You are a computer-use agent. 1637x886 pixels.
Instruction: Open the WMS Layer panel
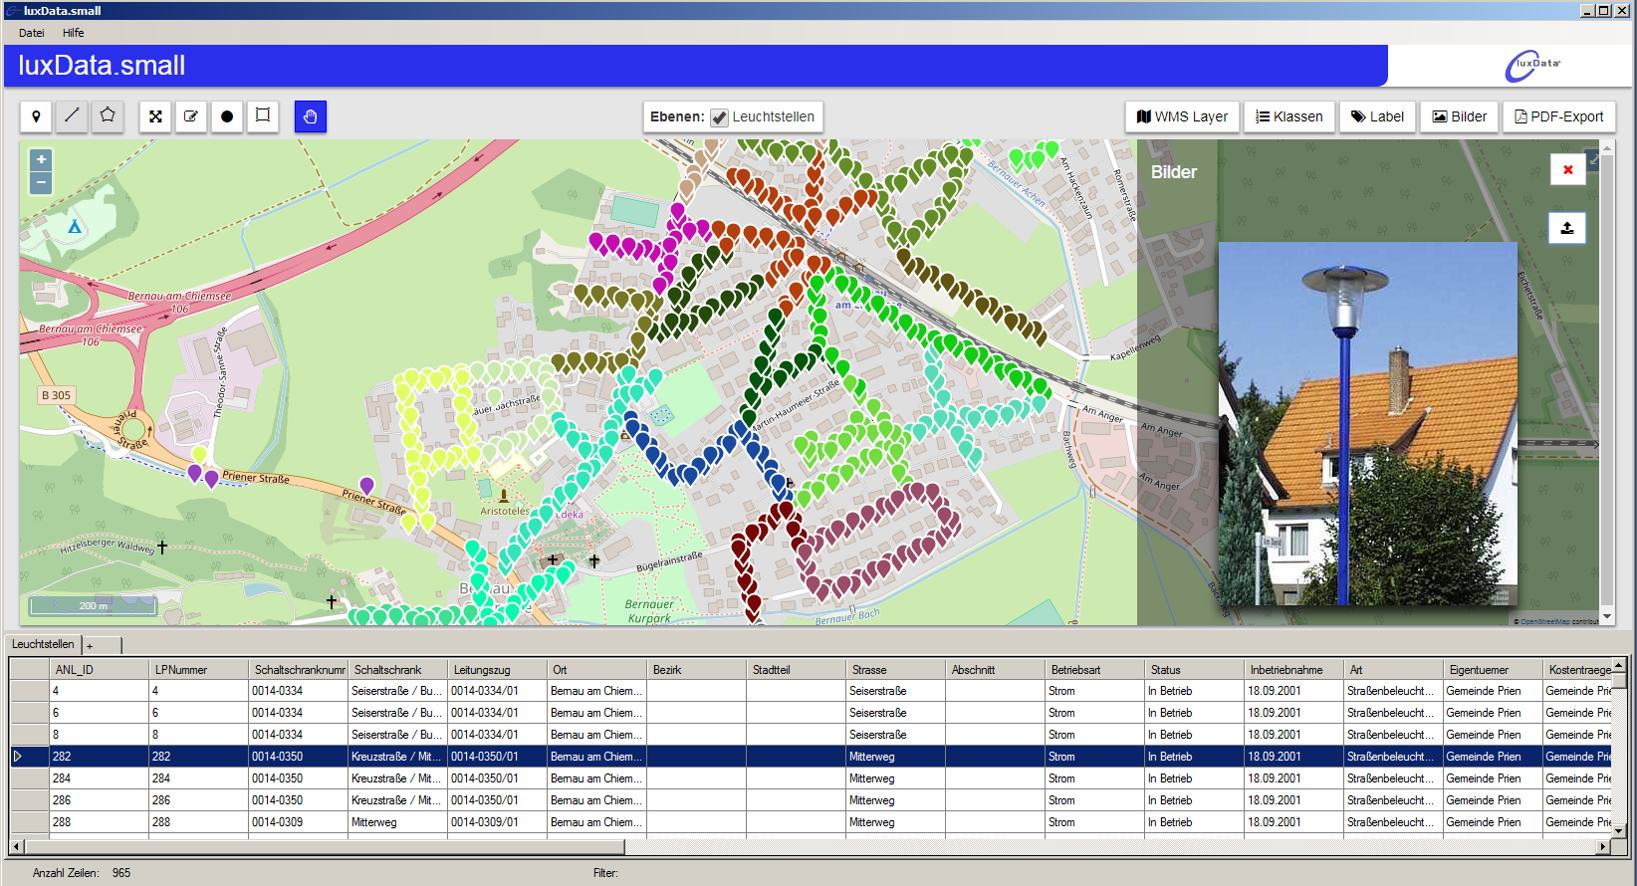pos(1182,117)
